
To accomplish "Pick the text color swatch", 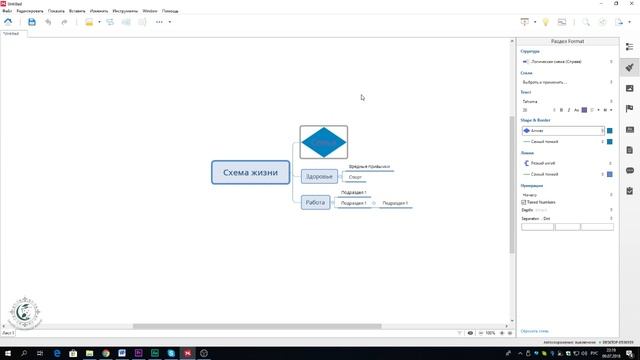I will (x=584, y=110).
